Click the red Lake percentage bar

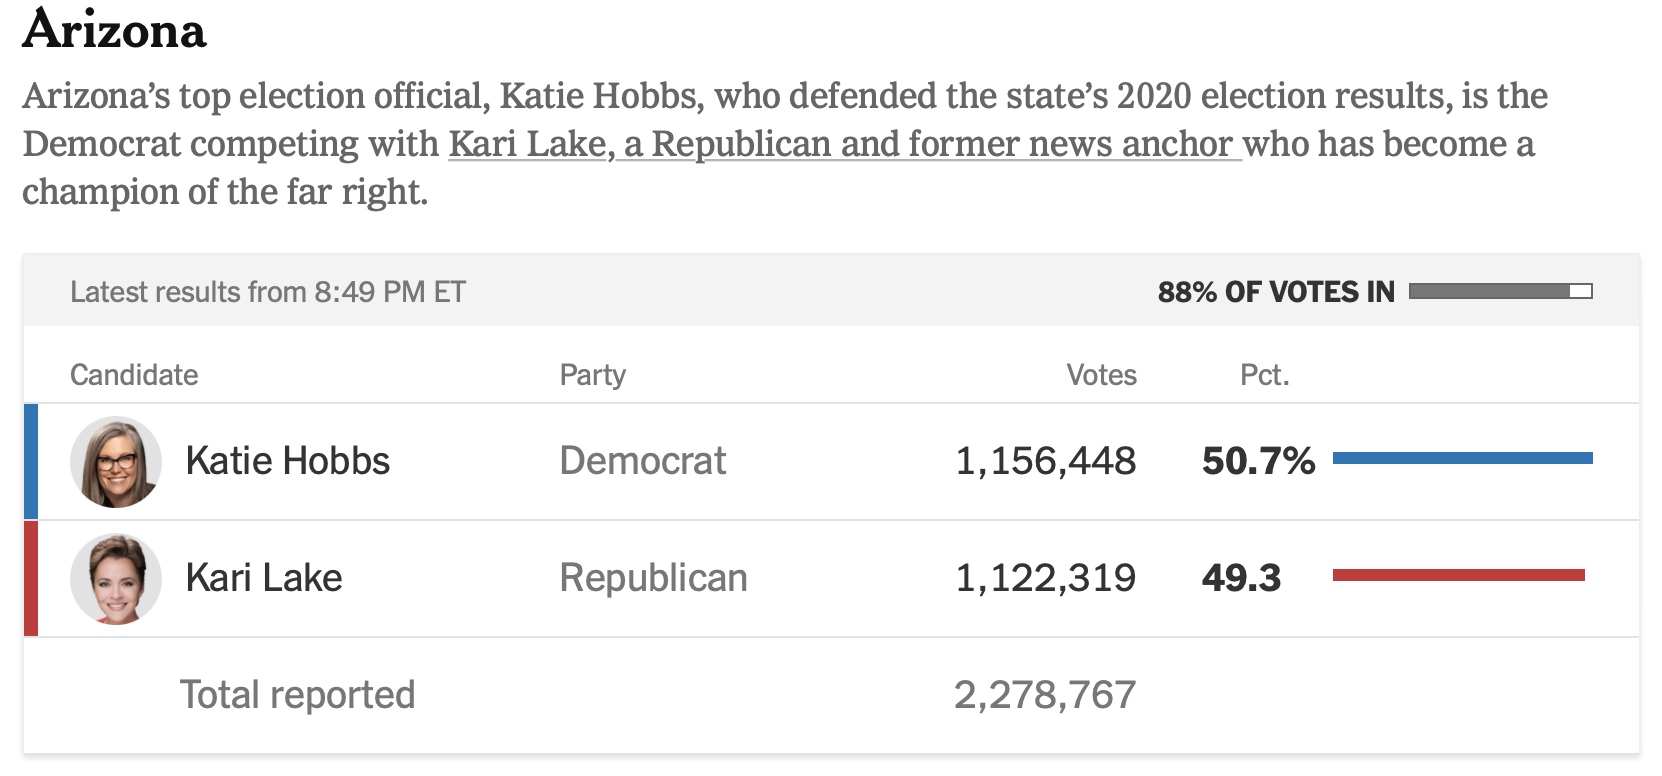point(1458,575)
